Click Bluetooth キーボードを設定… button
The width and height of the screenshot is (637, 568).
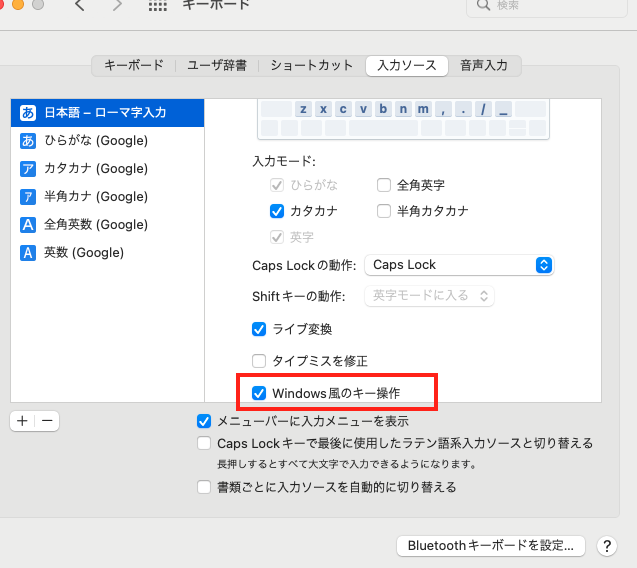[491, 546]
